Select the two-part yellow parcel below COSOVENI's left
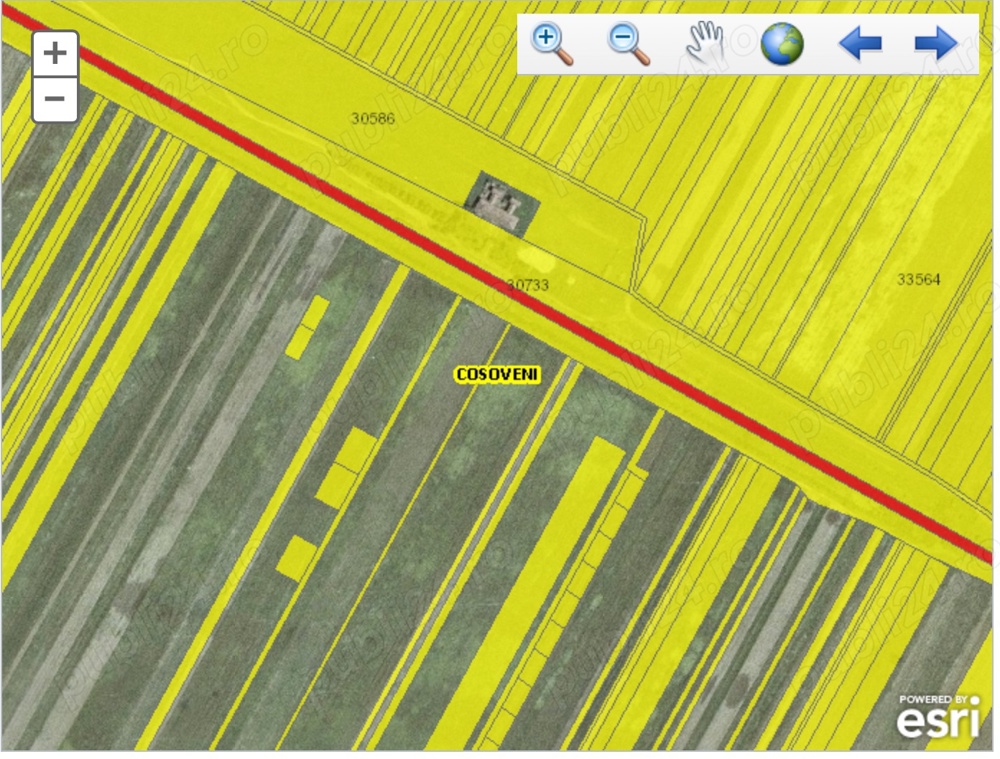The width and height of the screenshot is (1000, 759). pos(345,468)
